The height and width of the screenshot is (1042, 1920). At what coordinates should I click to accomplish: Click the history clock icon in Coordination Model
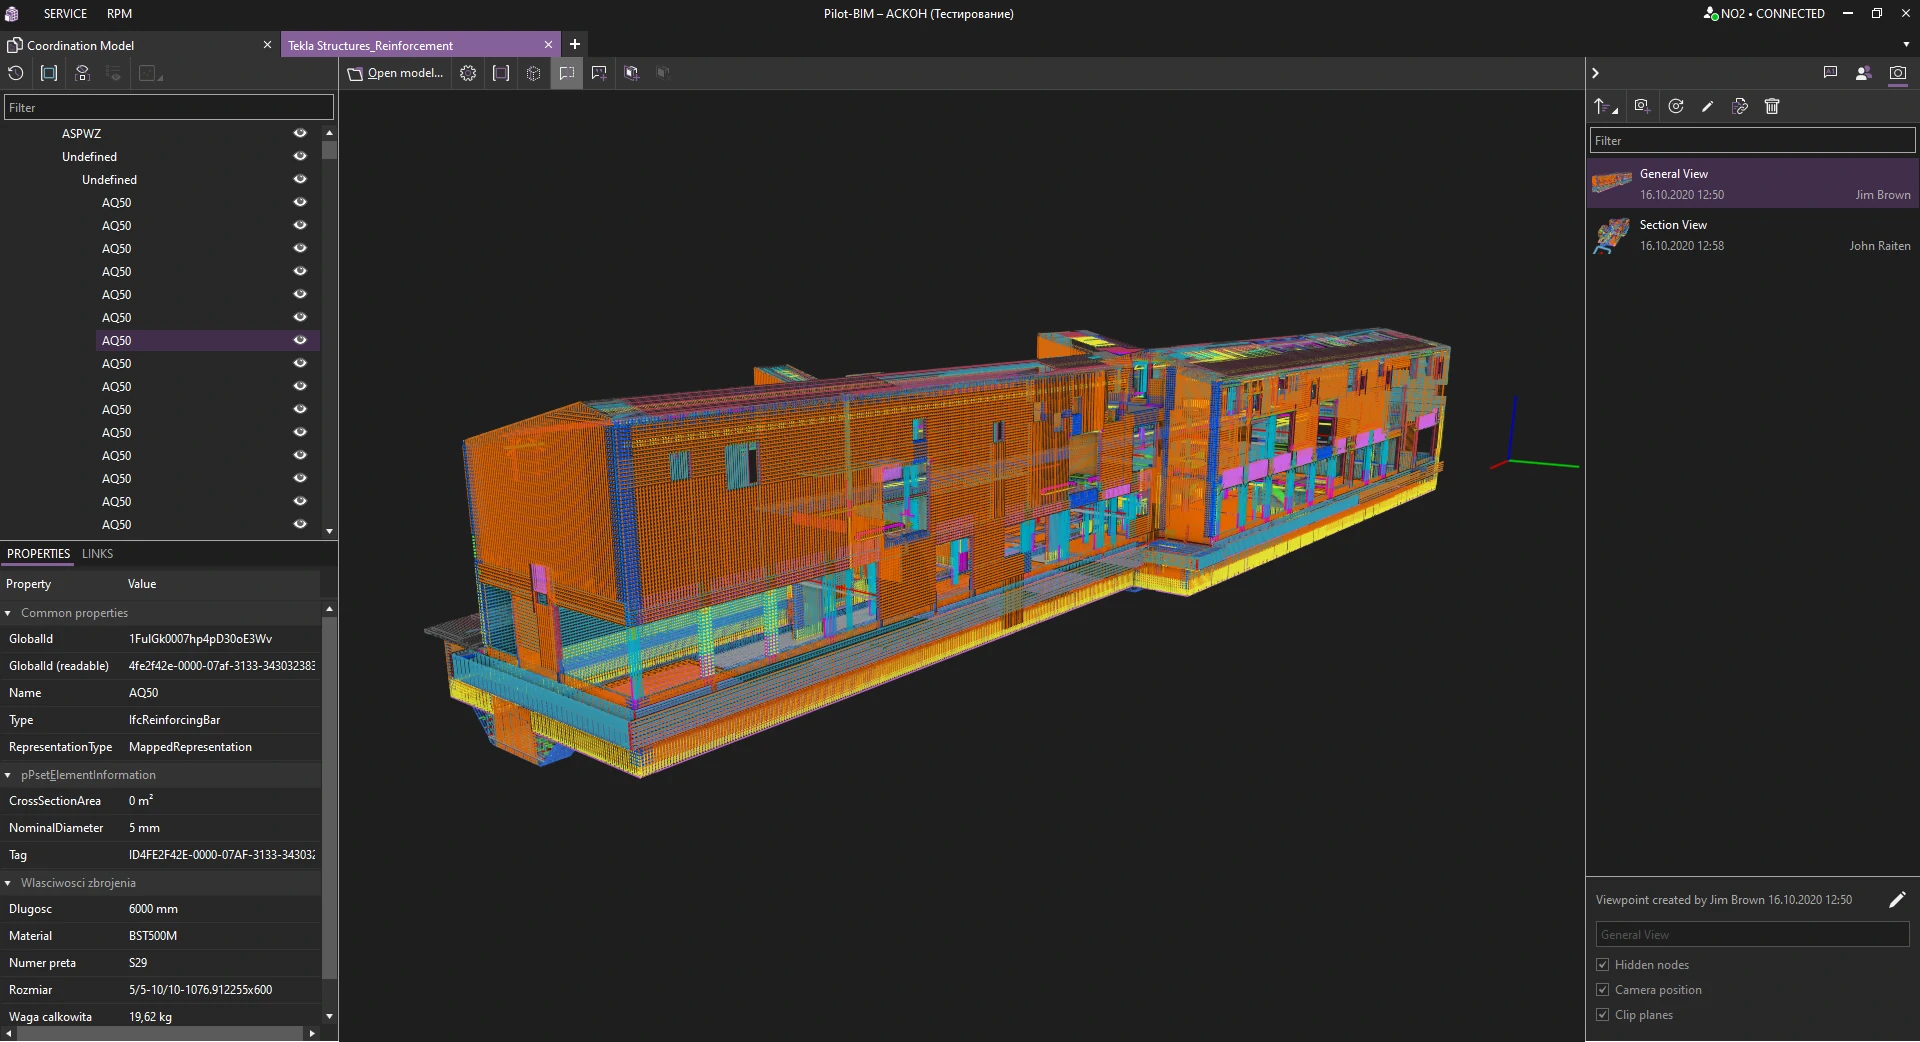click(x=16, y=73)
